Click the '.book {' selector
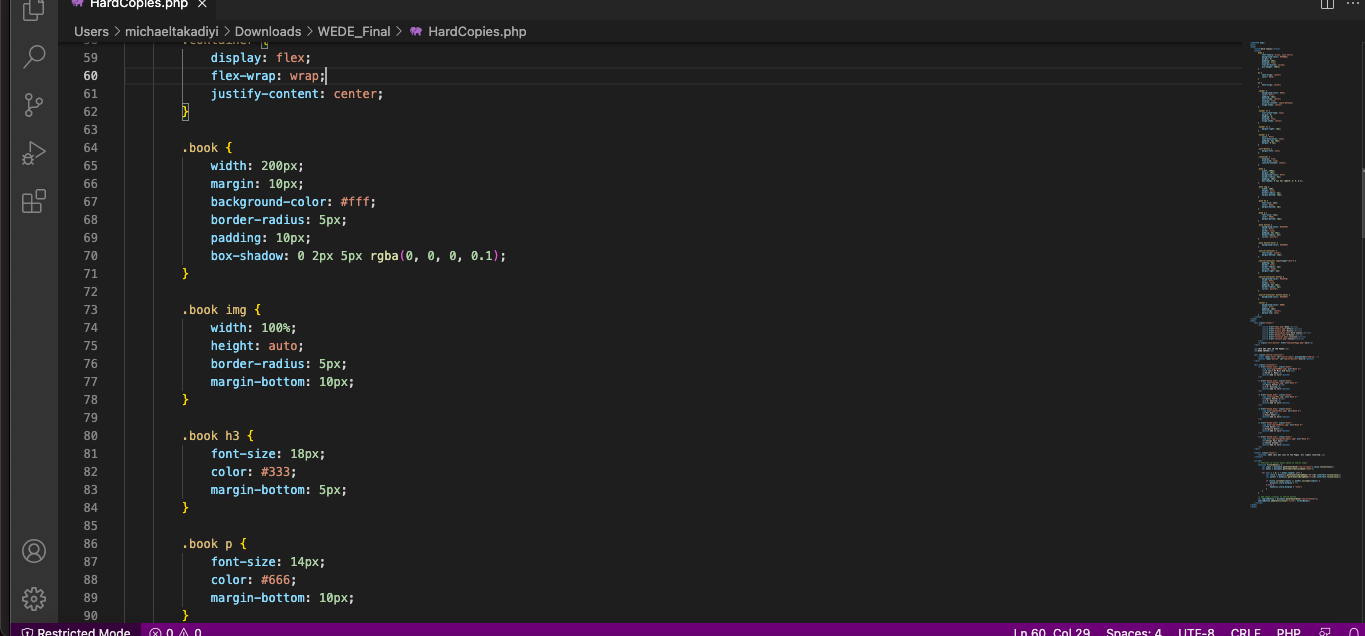This screenshot has width=1365, height=636. [207, 148]
